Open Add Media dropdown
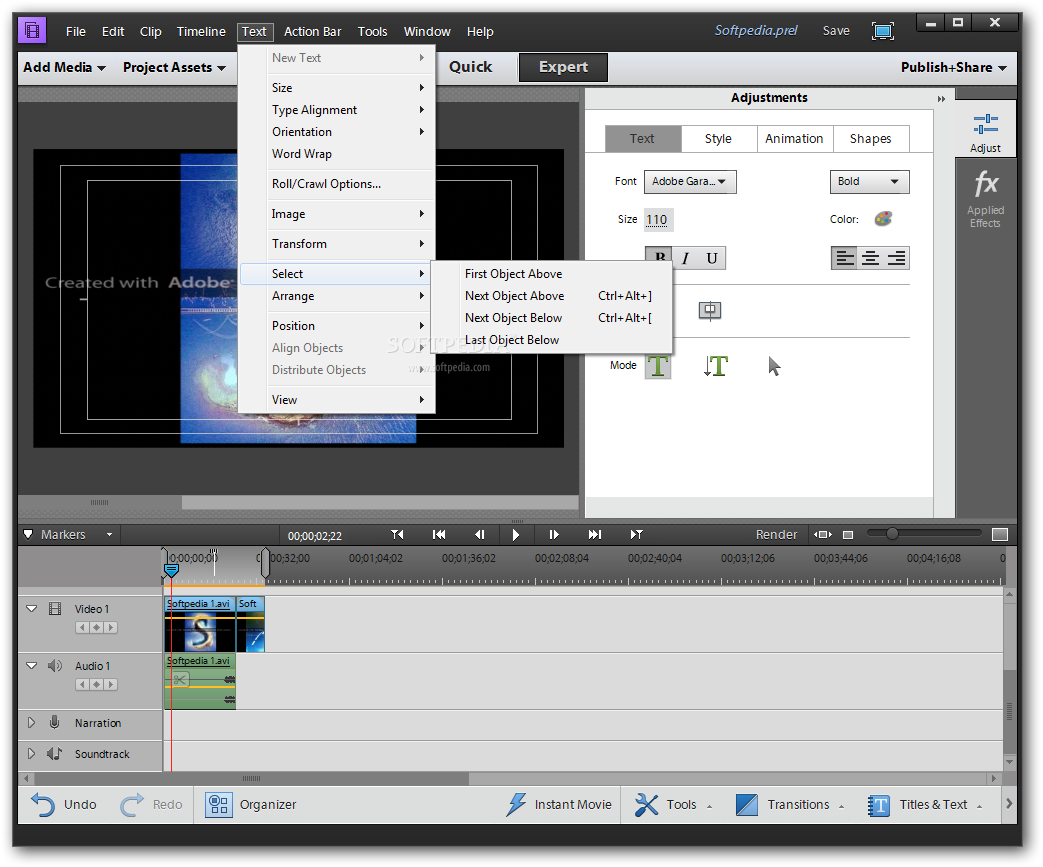This screenshot has width=1043, height=867. point(65,68)
